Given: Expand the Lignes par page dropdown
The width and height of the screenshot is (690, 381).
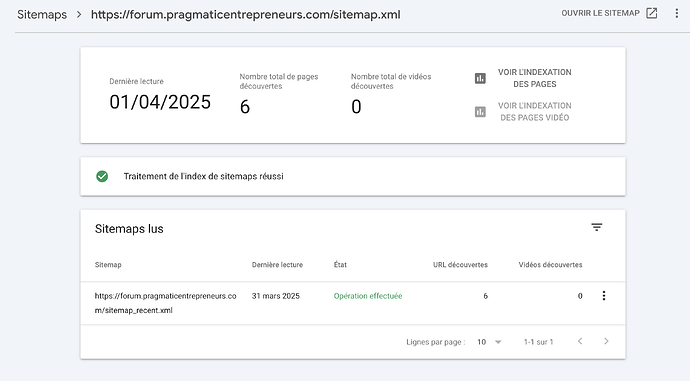Looking at the screenshot, I should point(489,342).
